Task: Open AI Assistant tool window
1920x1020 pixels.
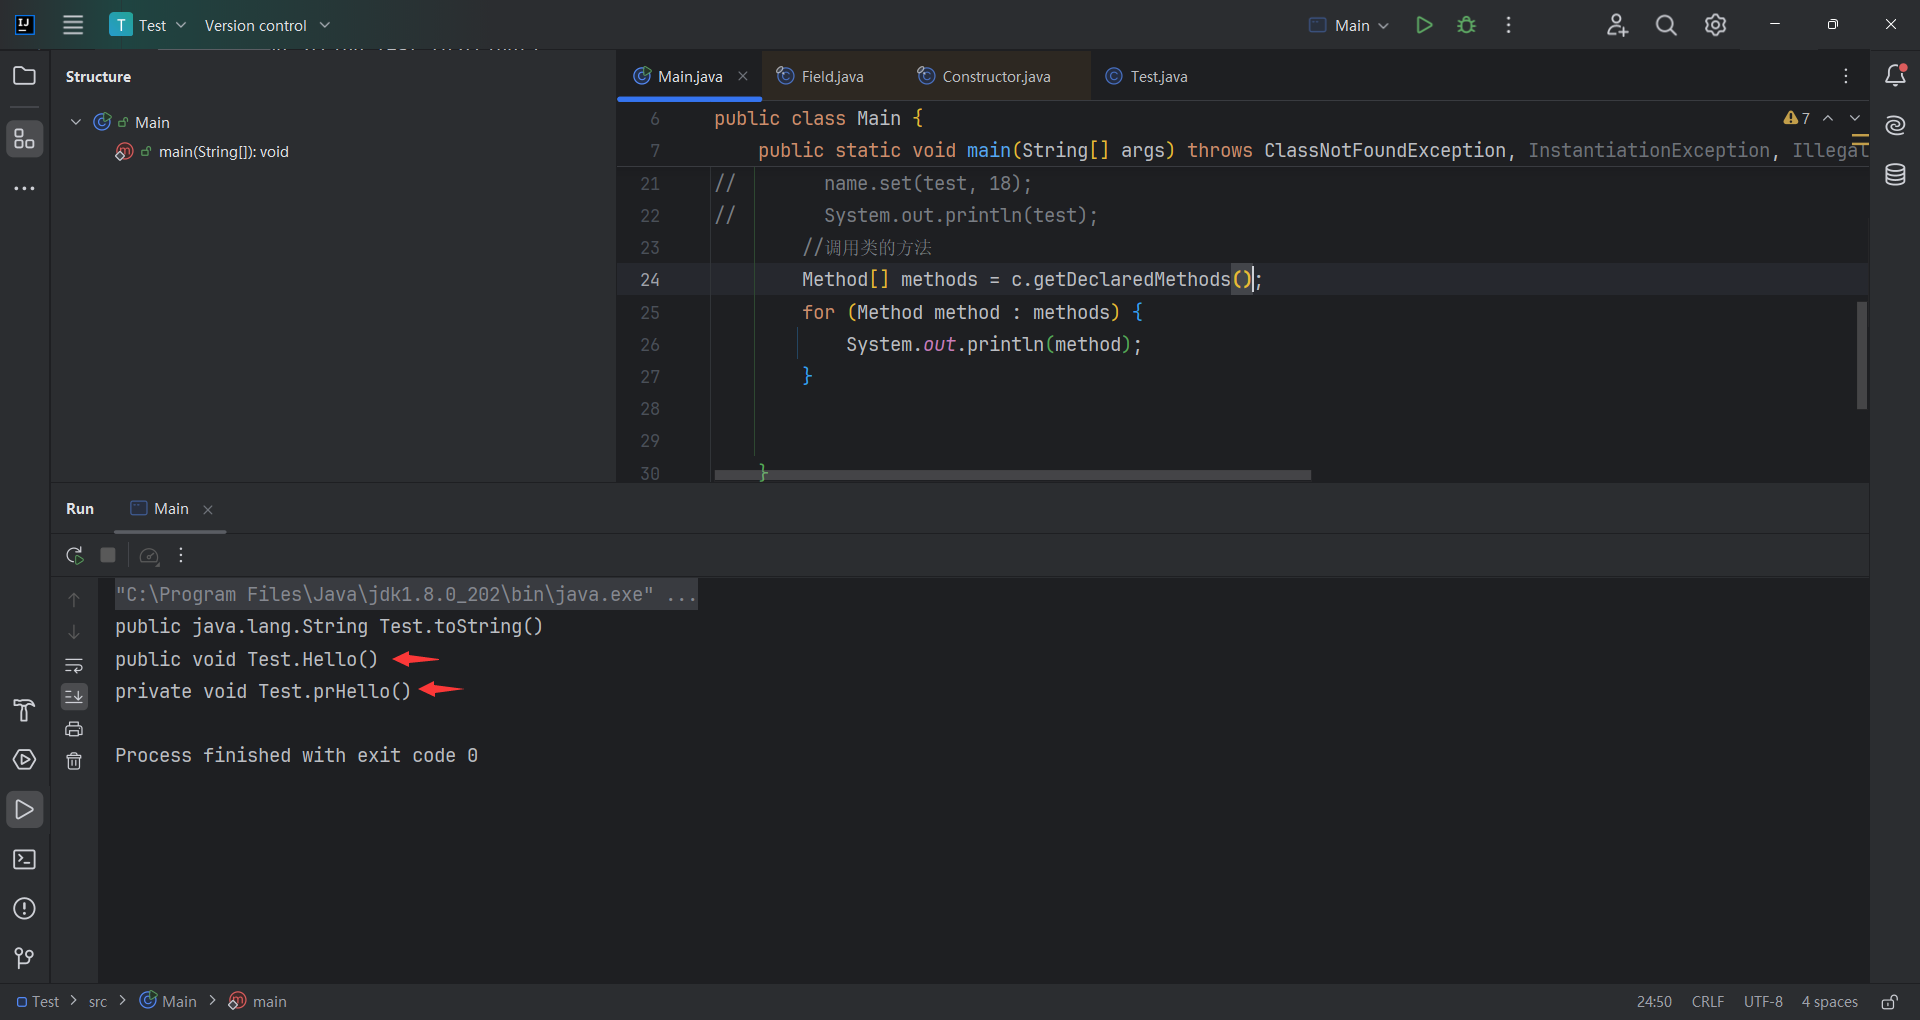Action: point(1895,125)
